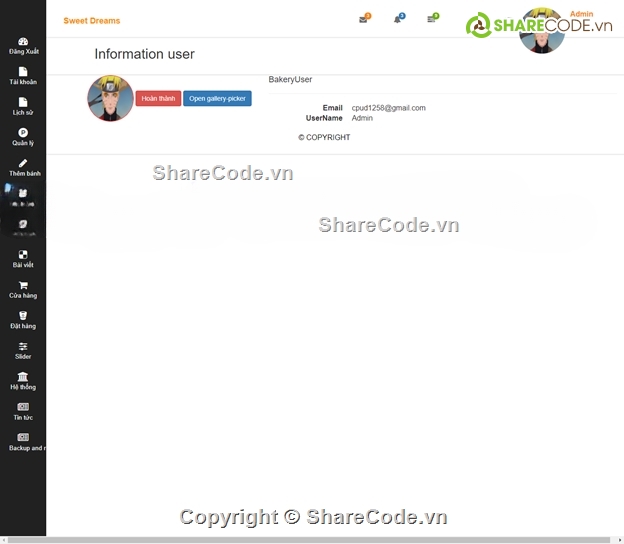Open the Bài viết sidebar item
624x544 pixels.
(x=23, y=259)
